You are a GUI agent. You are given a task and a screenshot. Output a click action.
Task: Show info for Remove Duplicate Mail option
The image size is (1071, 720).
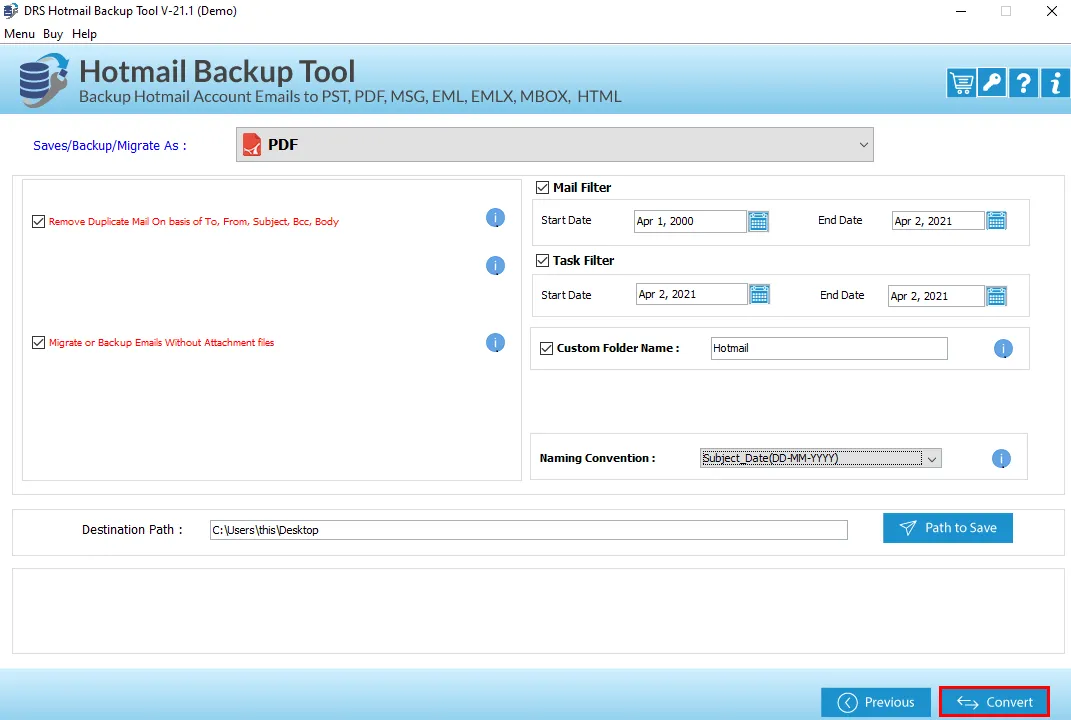click(x=495, y=218)
